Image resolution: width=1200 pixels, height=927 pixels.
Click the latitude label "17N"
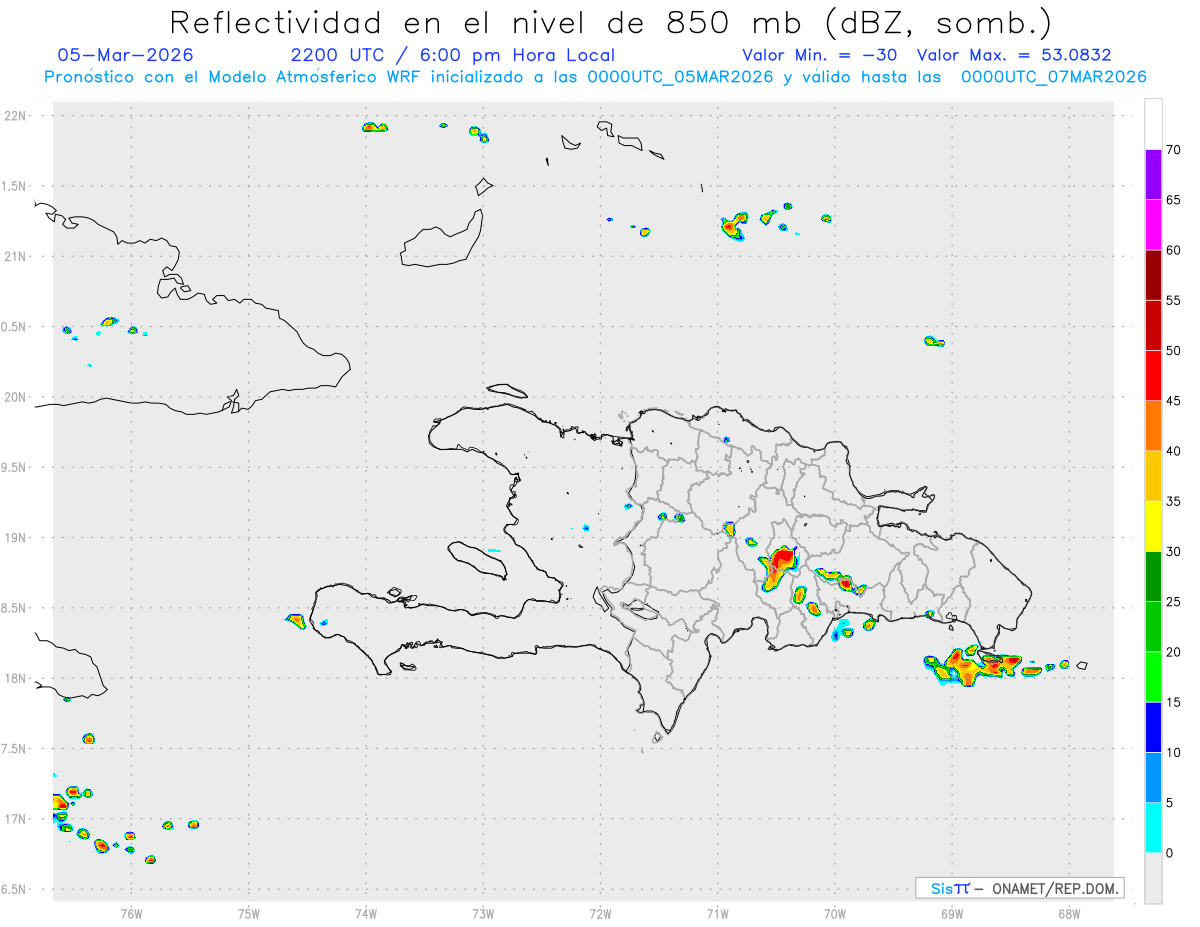coord(17,820)
